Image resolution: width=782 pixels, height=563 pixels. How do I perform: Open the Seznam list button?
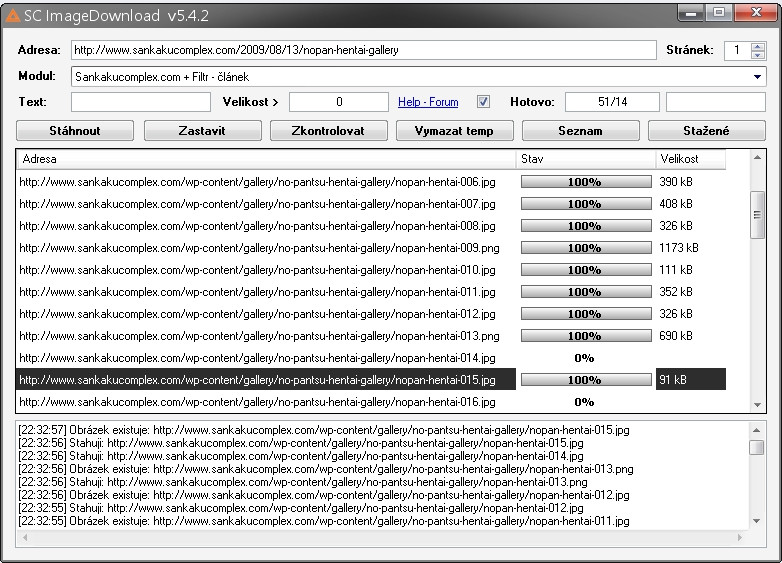(x=581, y=131)
